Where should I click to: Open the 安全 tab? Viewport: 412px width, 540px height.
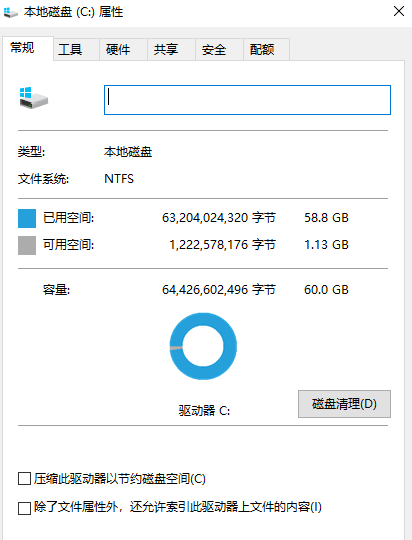coord(219,49)
